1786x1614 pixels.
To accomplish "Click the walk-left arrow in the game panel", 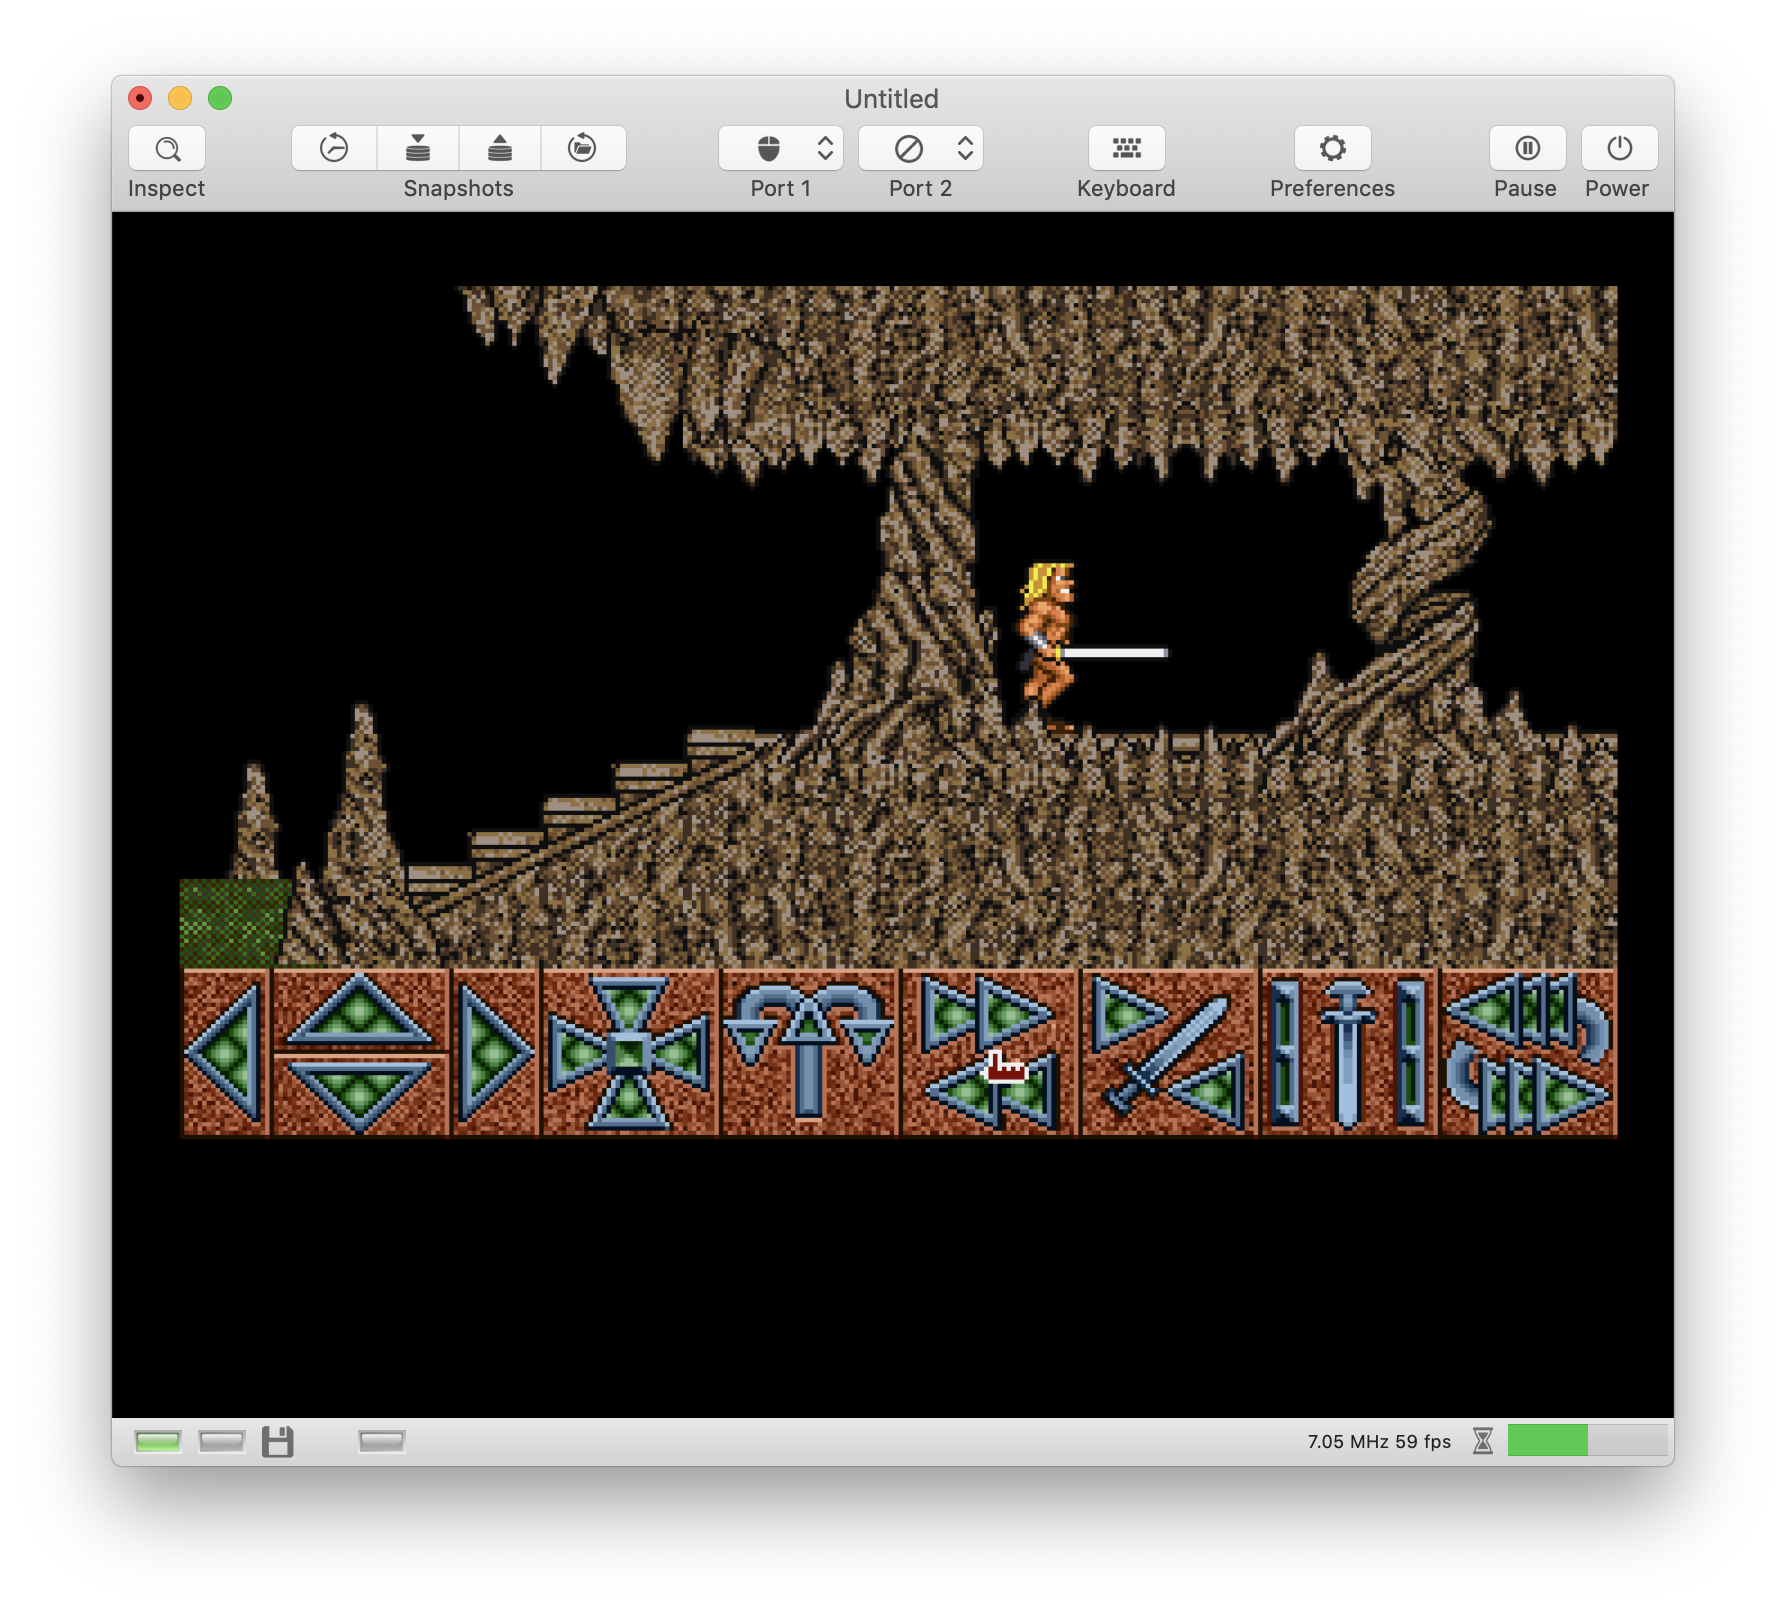I will (x=226, y=1053).
